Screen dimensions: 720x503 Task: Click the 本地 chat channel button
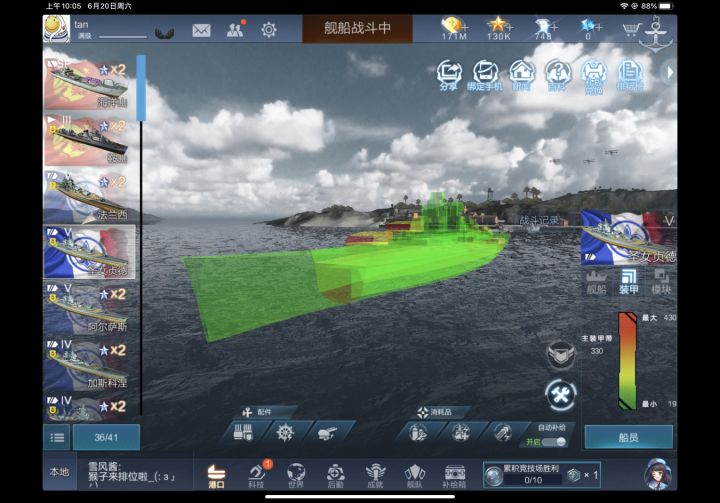click(x=60, y=472)
